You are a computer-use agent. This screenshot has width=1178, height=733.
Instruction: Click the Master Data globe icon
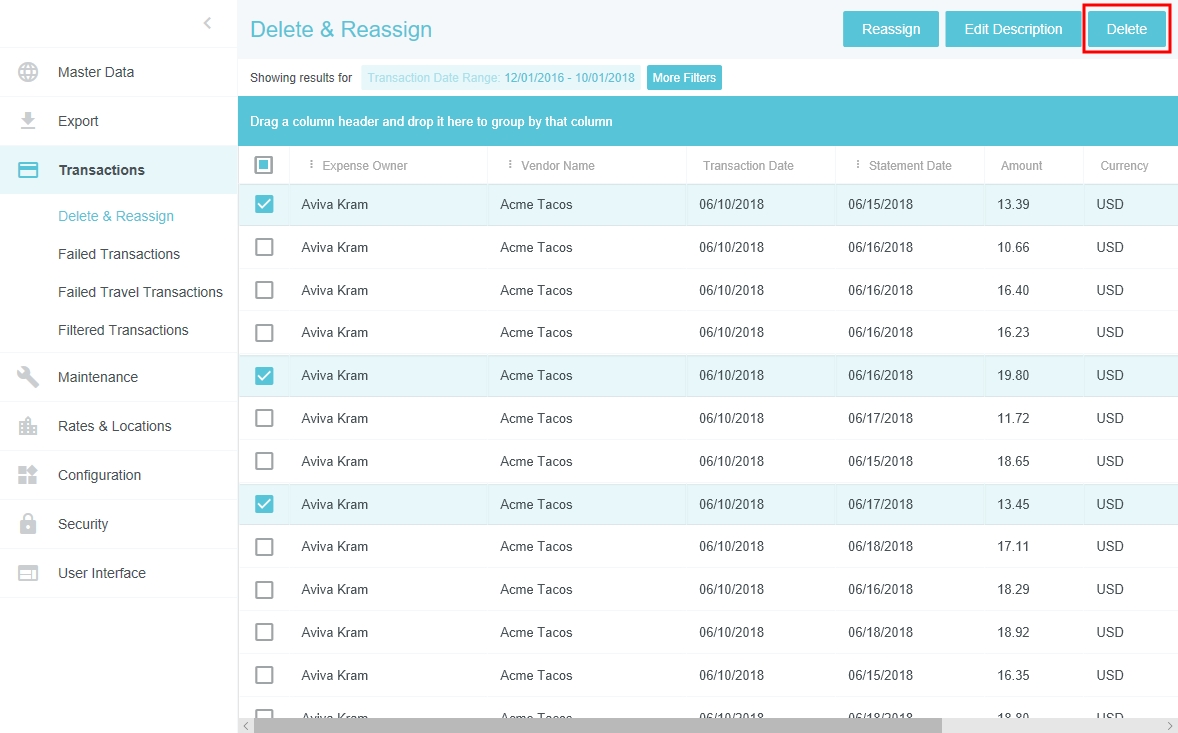[28, 72]
